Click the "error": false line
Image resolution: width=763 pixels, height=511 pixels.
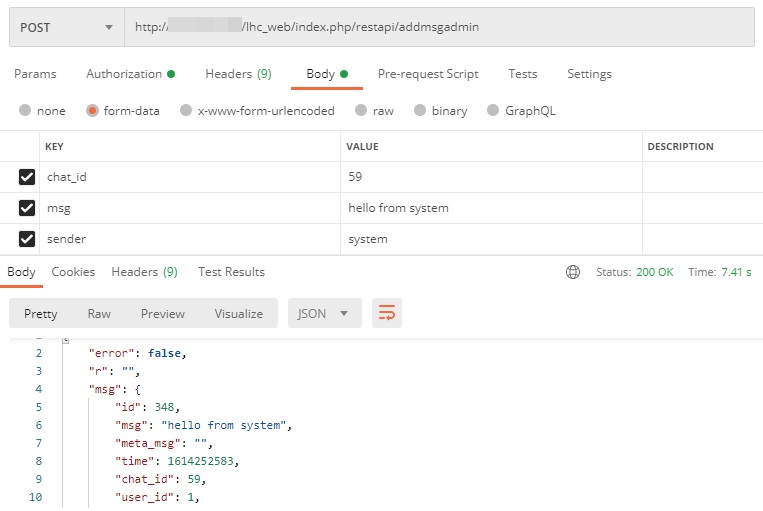(x=138, y=353)
